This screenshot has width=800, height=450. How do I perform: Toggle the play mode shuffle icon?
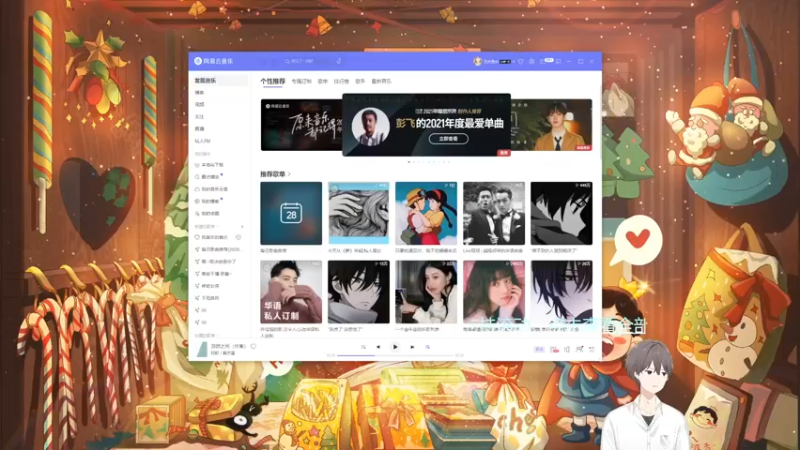coord(363,347)
